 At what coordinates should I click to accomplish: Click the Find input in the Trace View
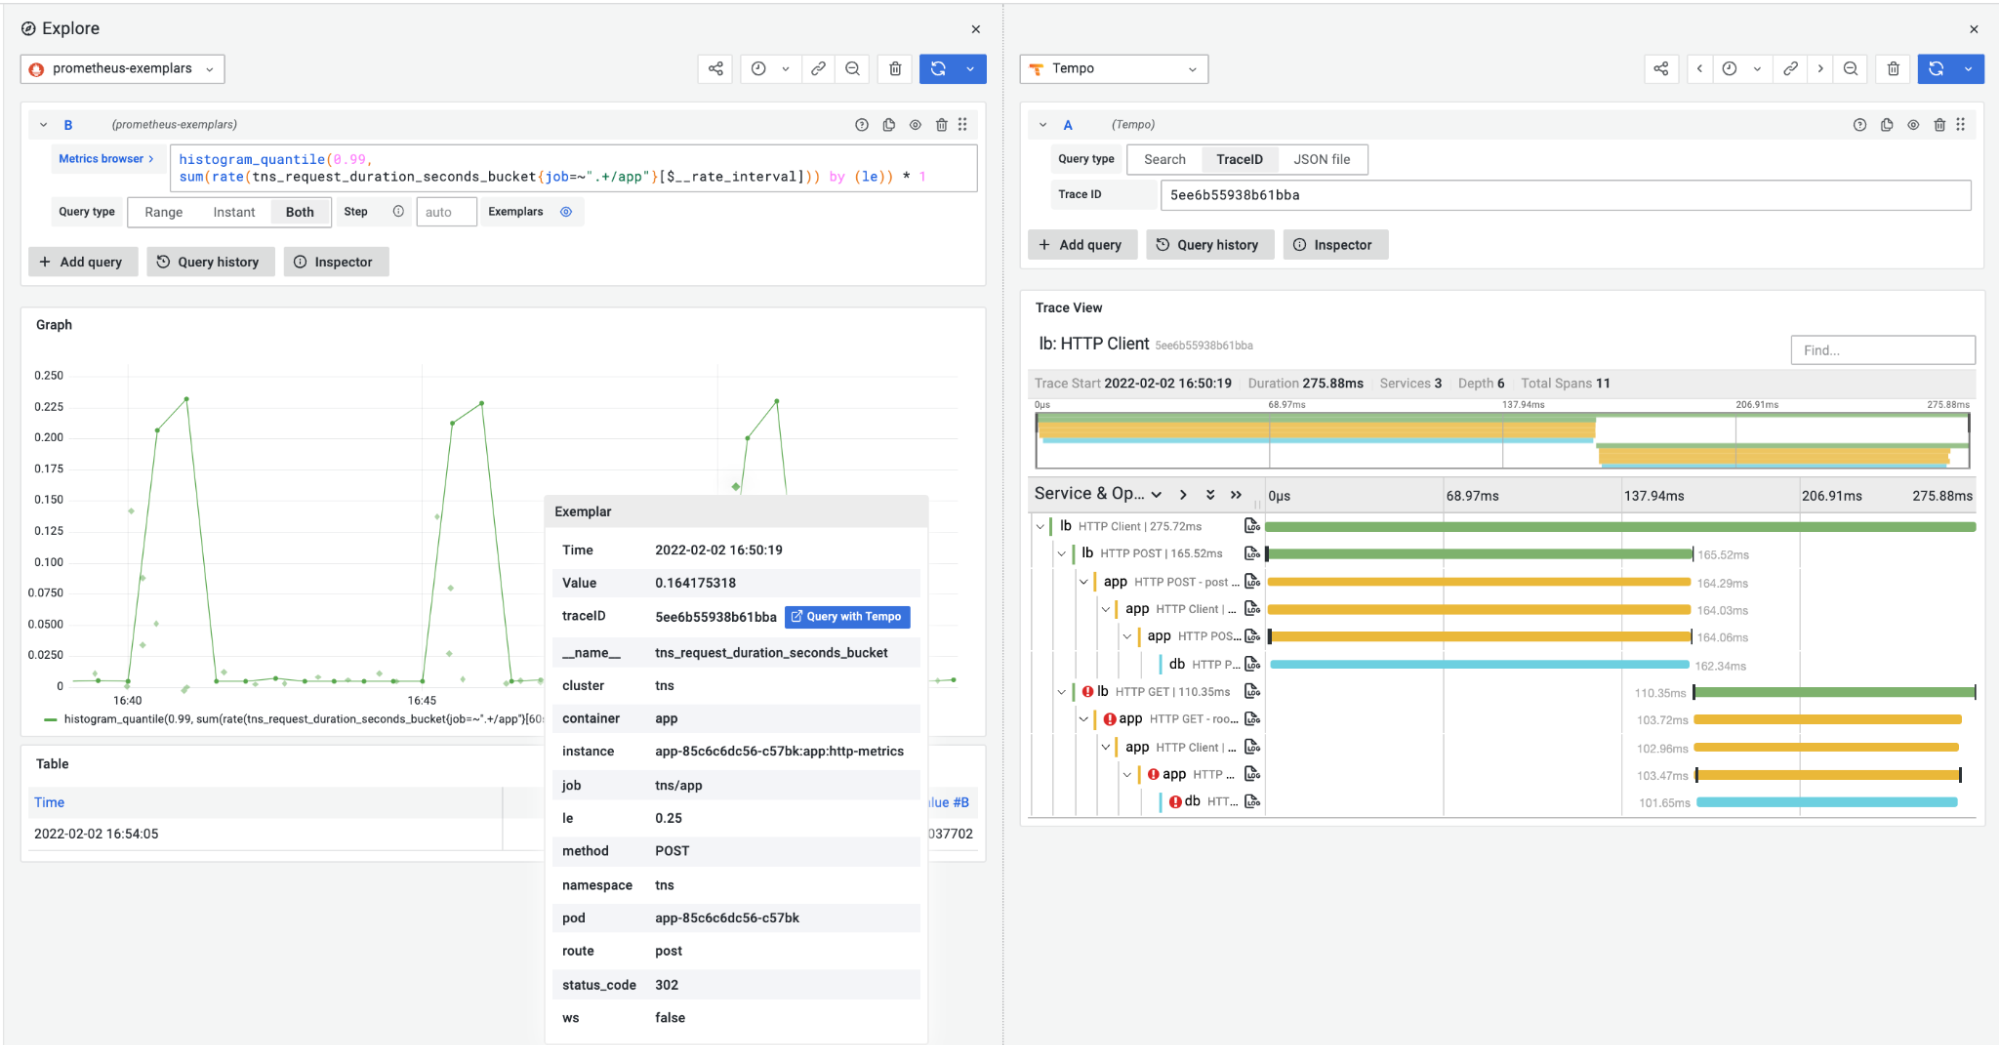click(x=1882, y=349)
